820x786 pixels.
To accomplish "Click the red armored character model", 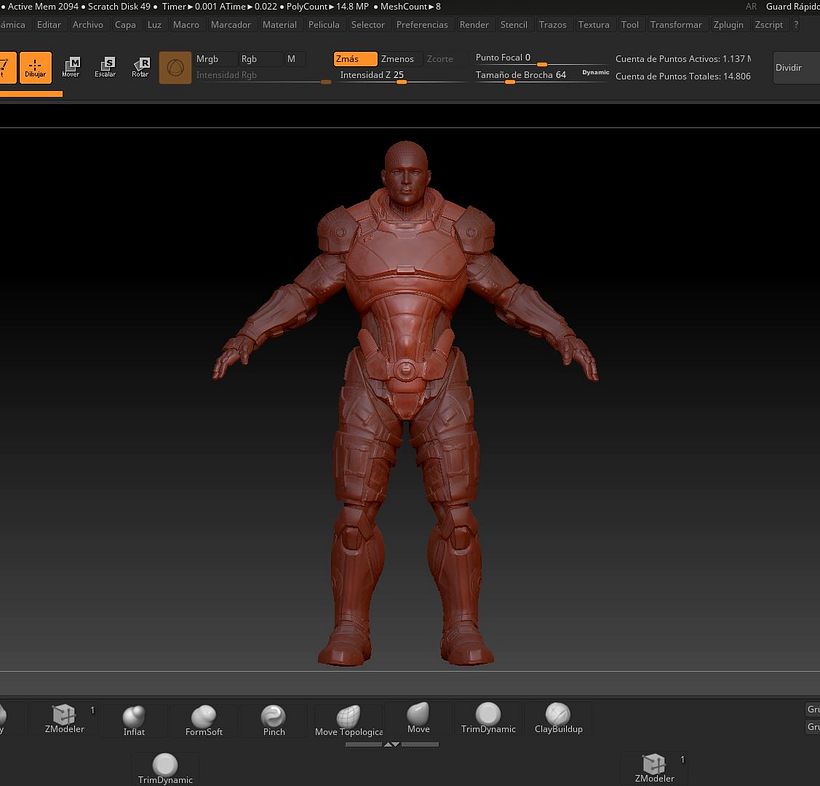I will [x=405, y=403].
